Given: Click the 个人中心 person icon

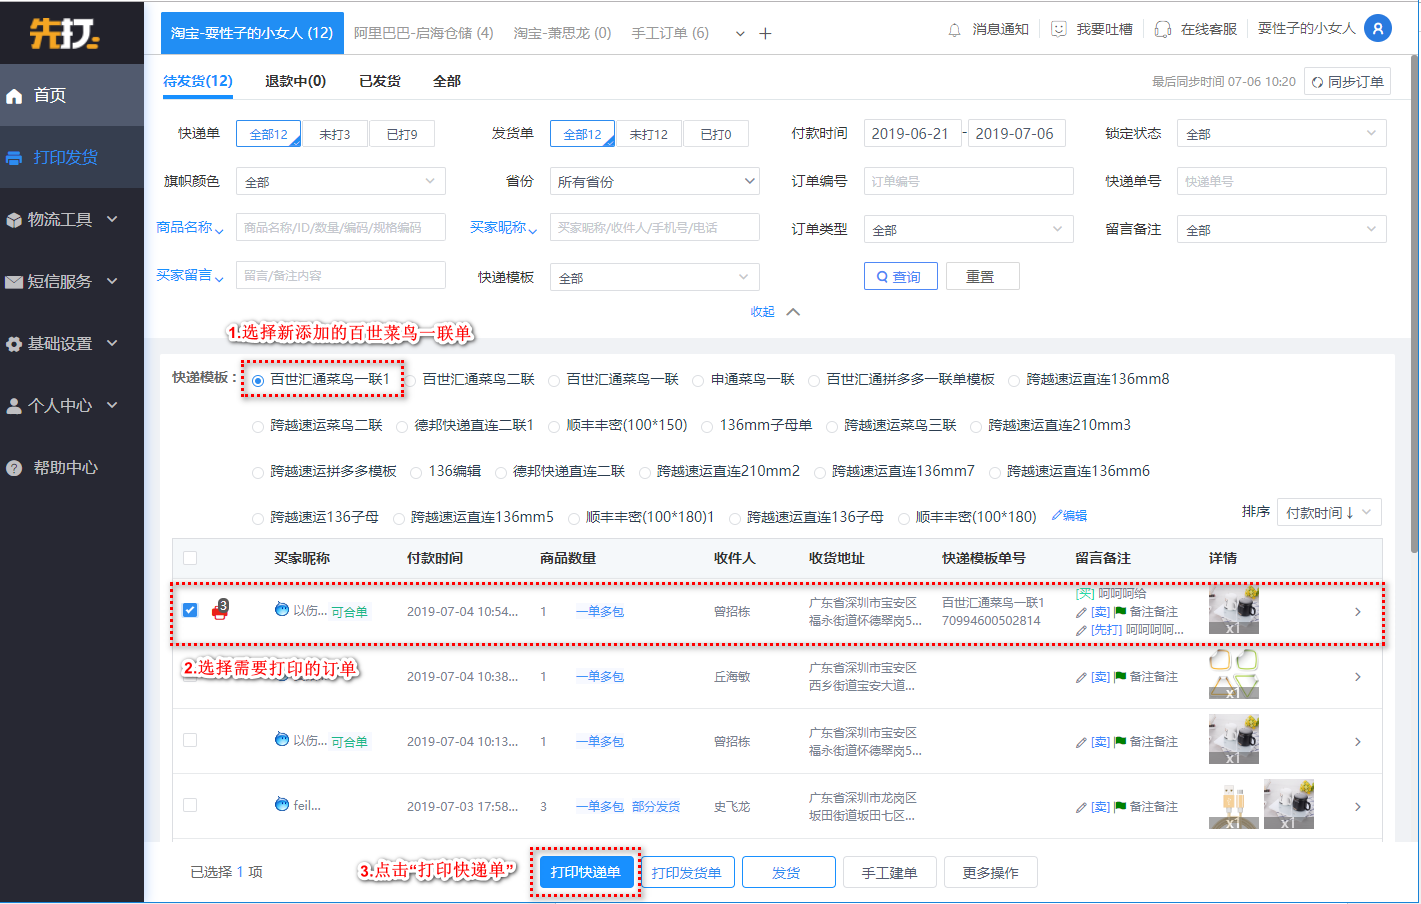Looking at the screenshot, I should point(14,406).
